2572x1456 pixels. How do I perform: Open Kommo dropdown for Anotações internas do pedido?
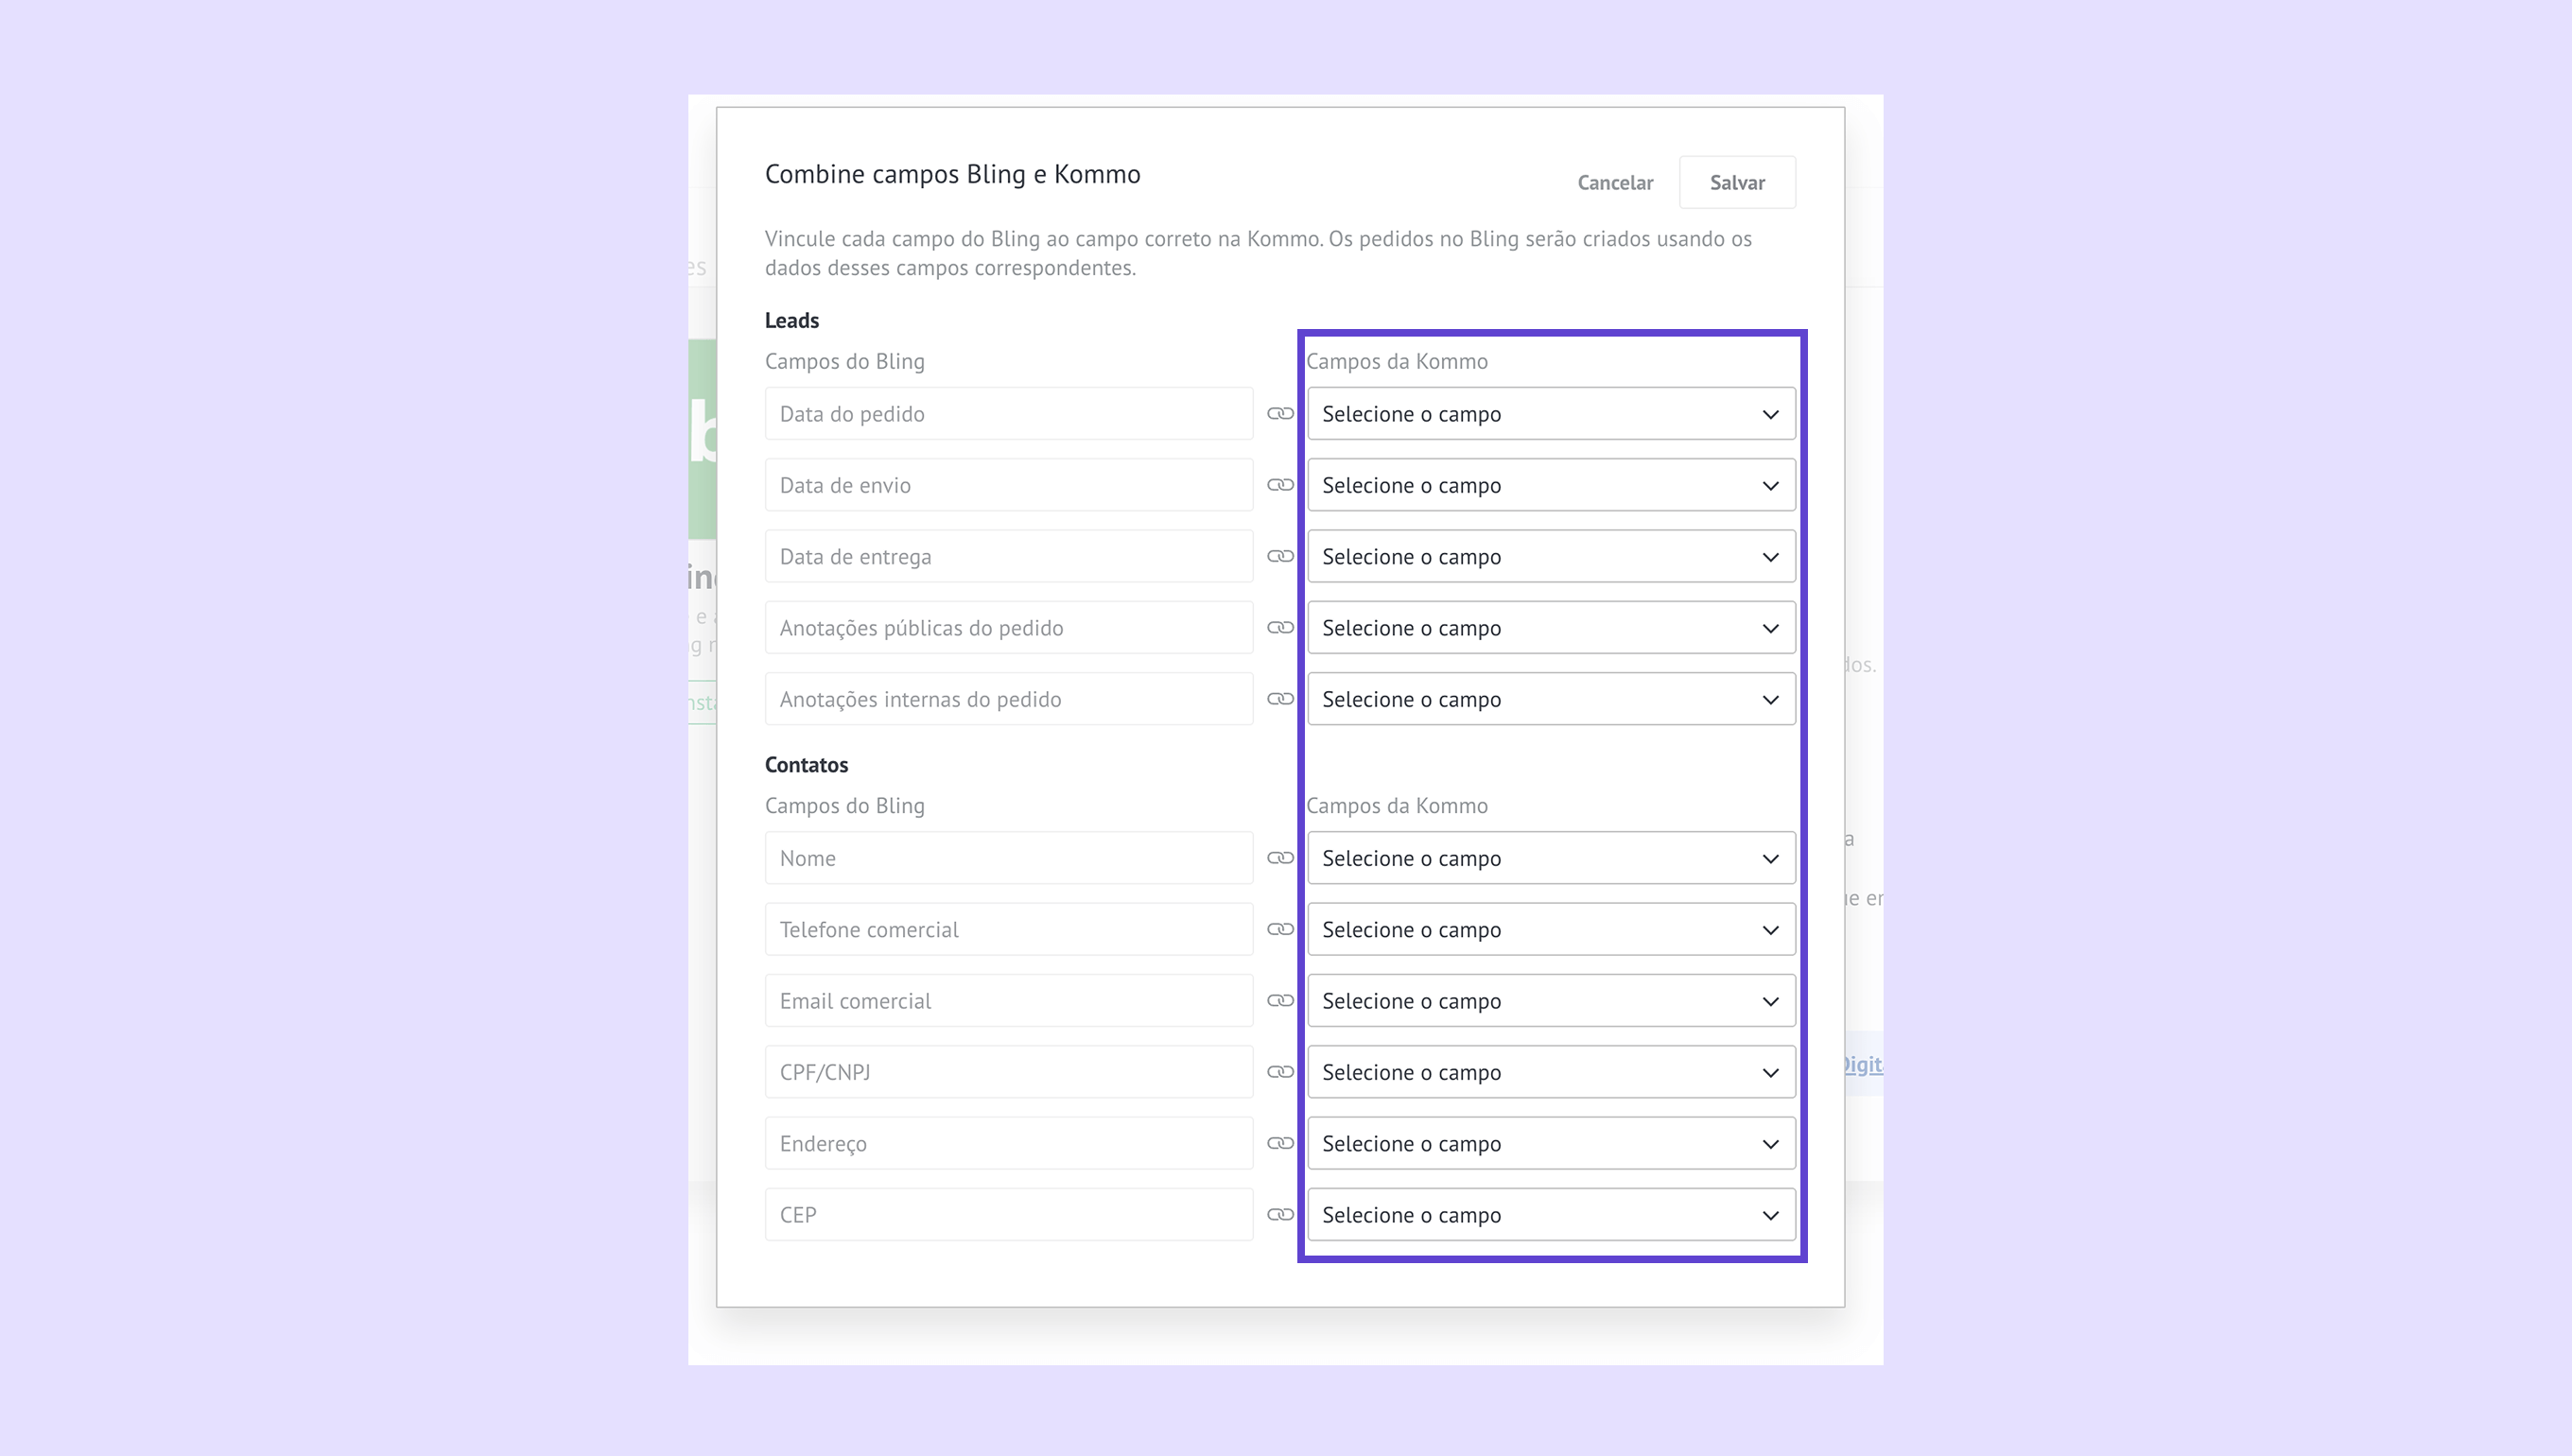click(x=1550, y=699)
